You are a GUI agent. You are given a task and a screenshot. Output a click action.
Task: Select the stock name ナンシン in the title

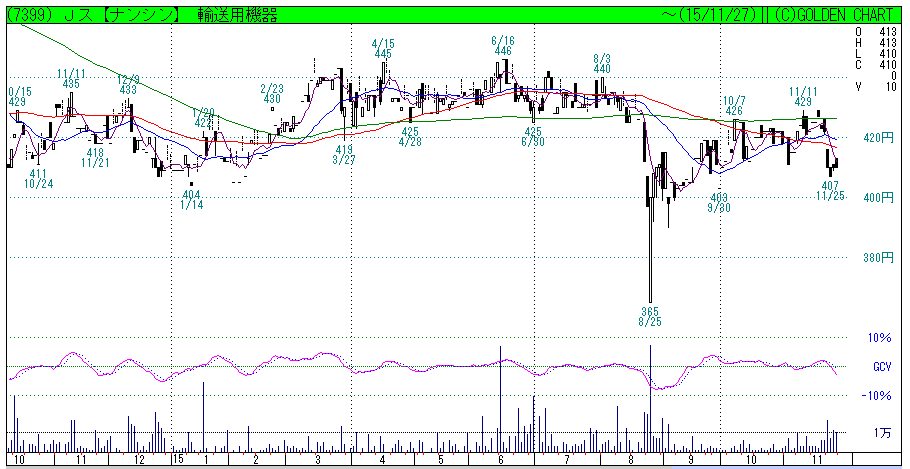[x=143, y=16]
